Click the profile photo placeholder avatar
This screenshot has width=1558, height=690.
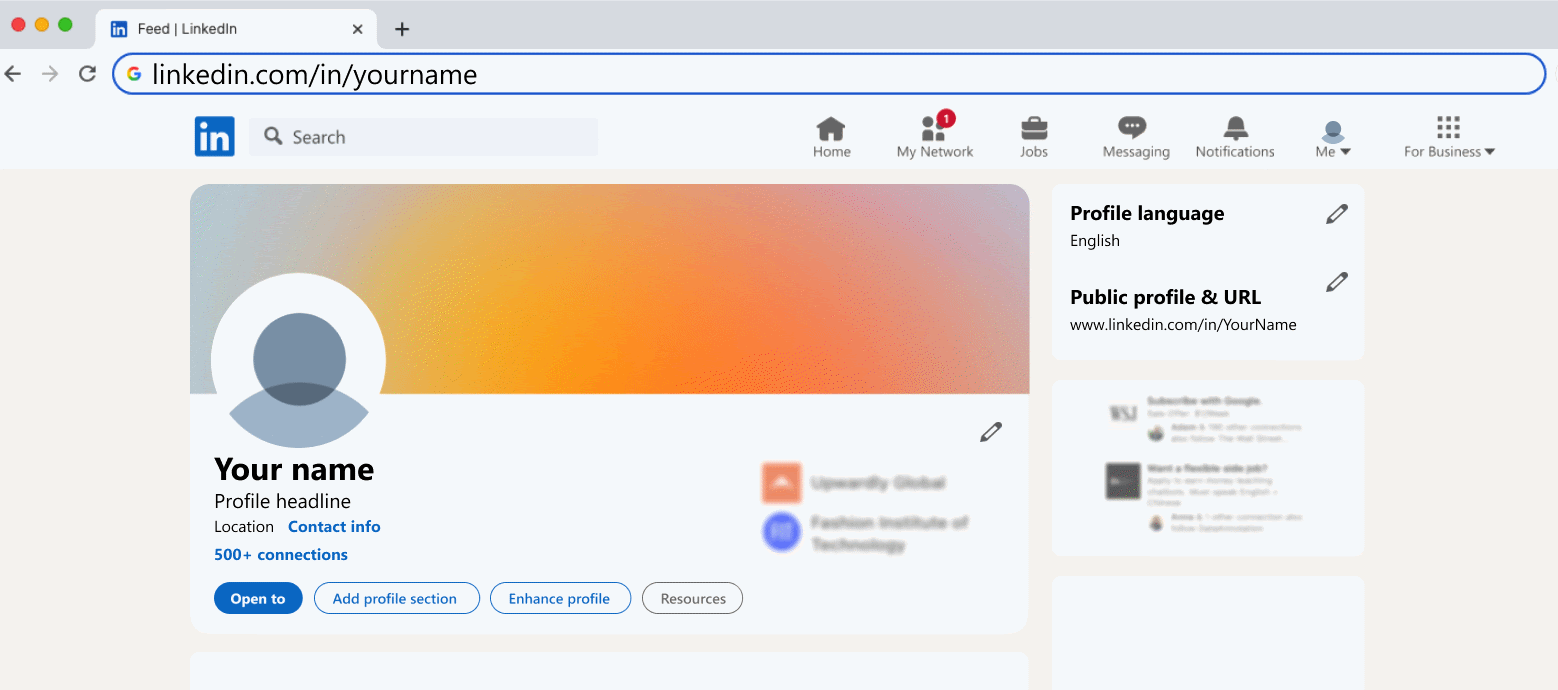299,362
